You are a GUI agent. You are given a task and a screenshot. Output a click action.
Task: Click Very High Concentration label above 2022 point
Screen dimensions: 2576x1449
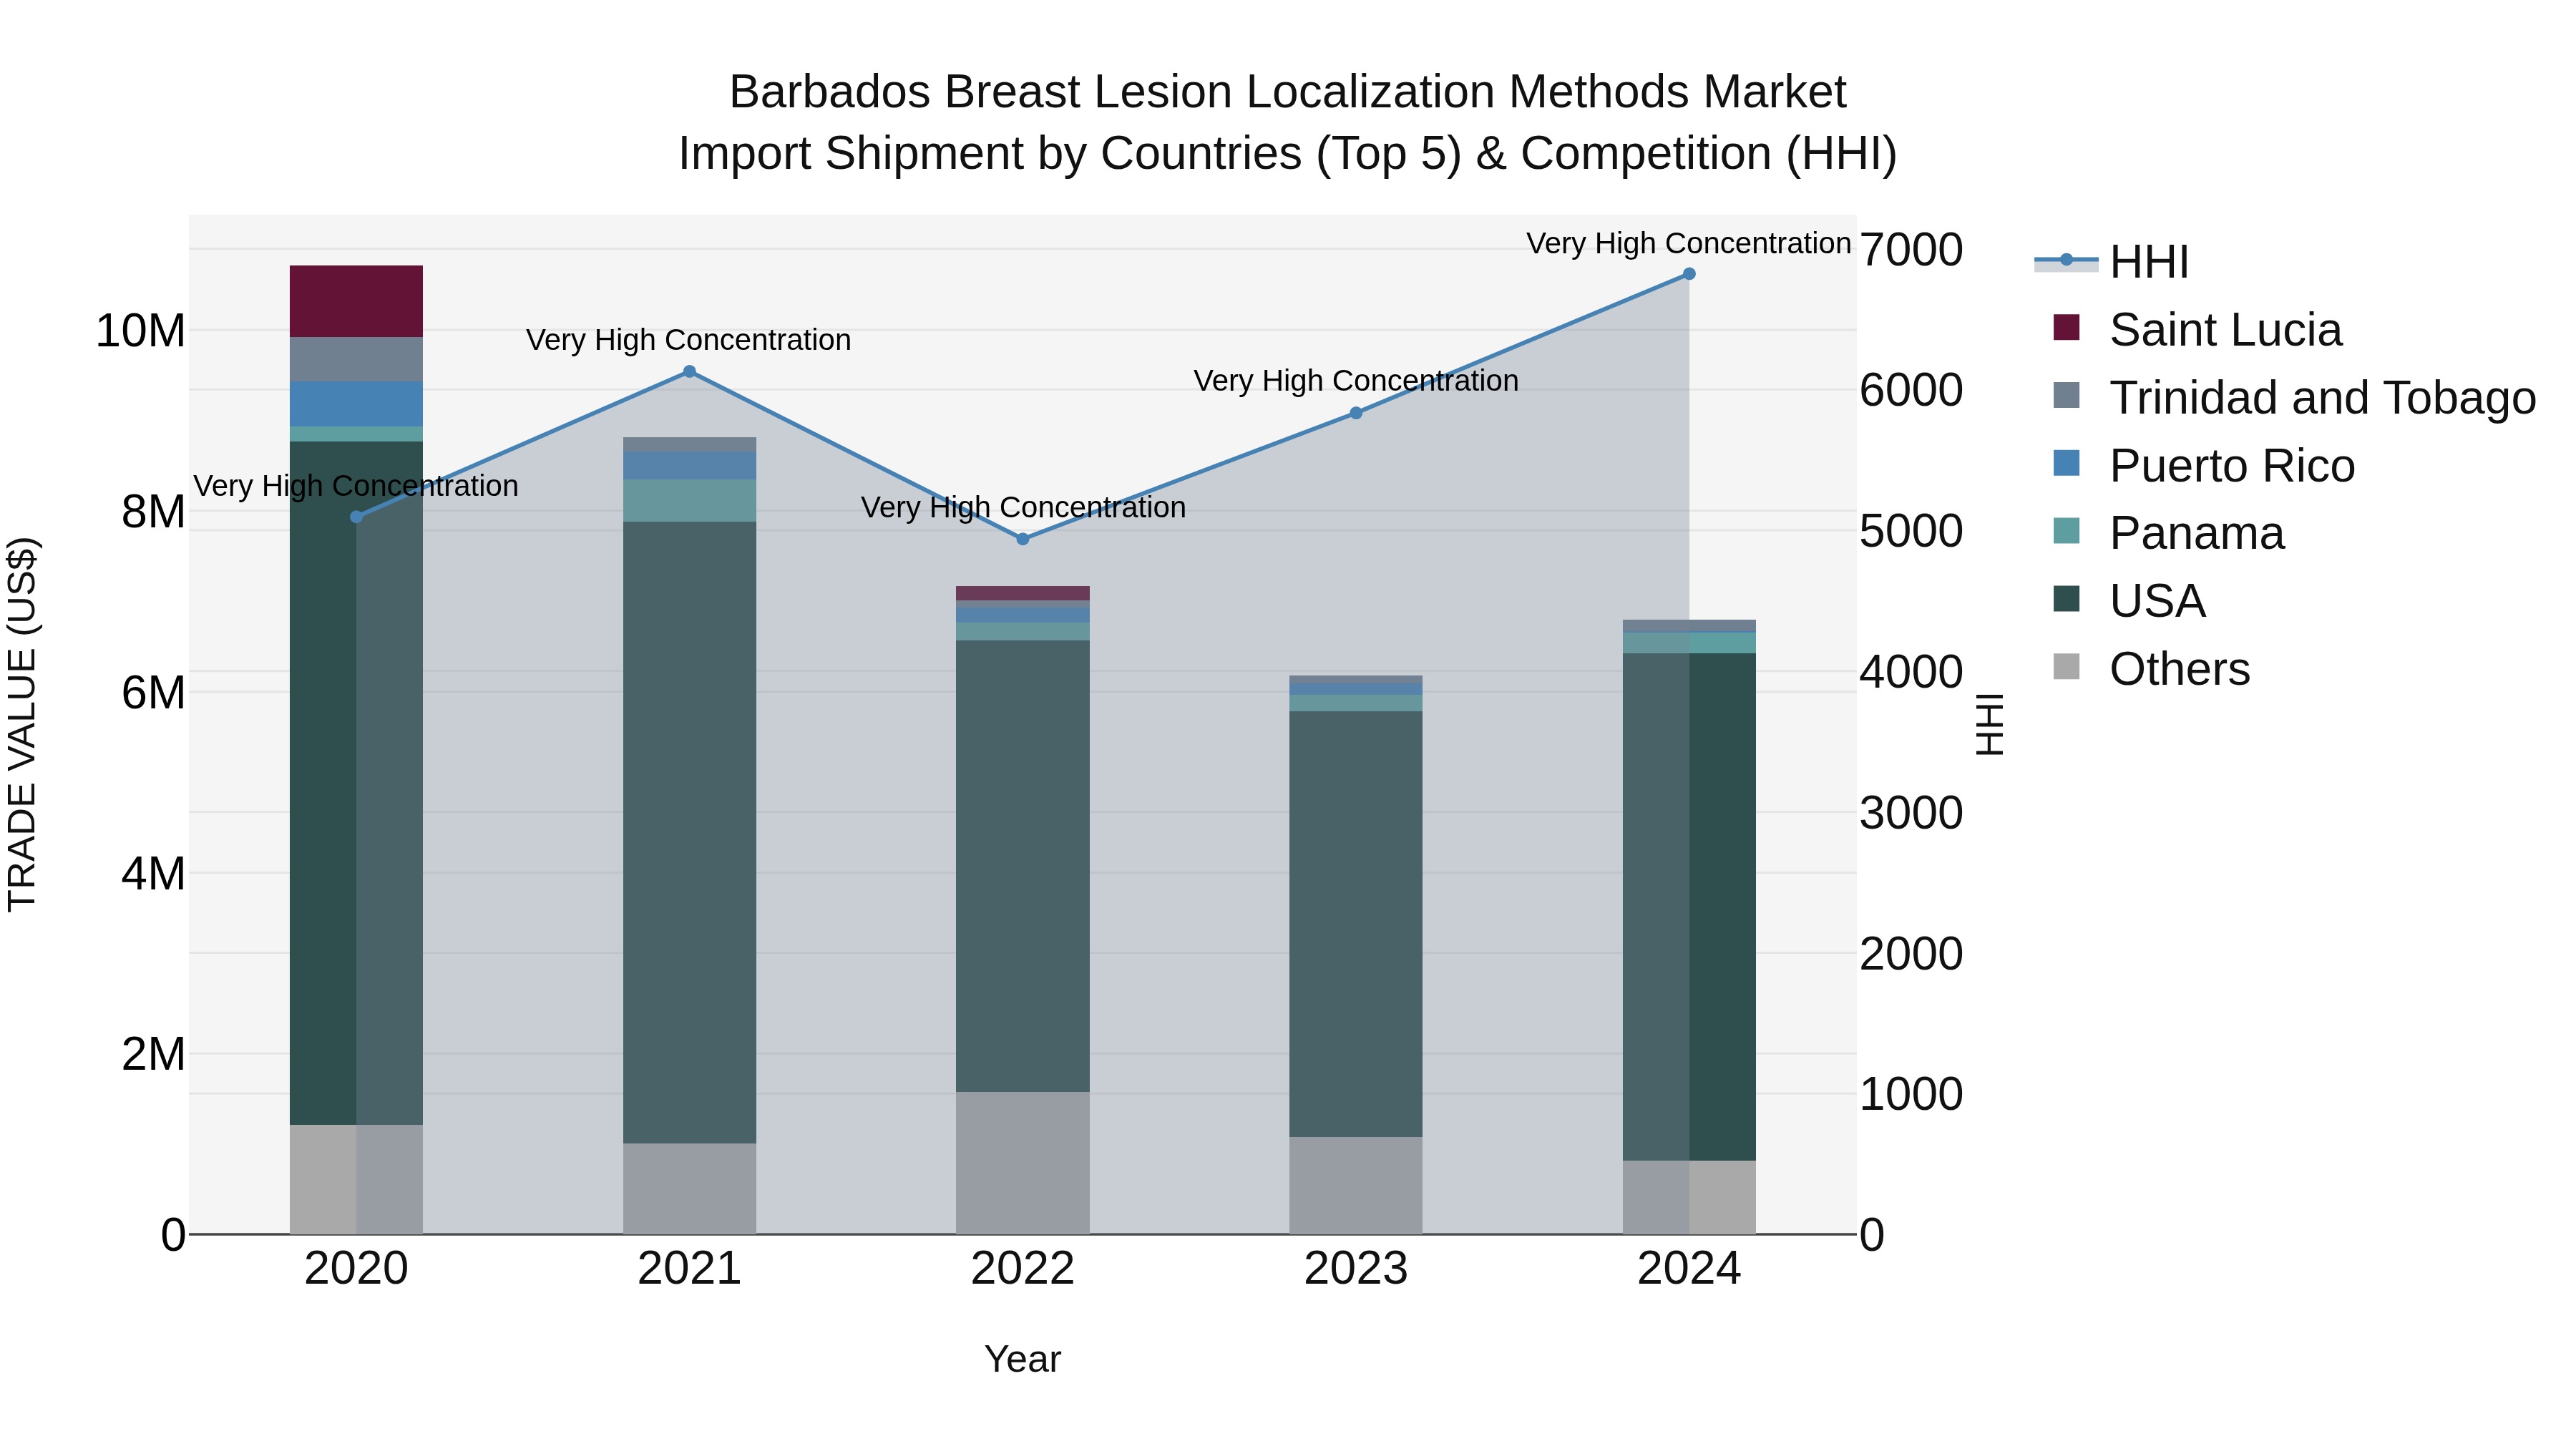coord(1023,507)
